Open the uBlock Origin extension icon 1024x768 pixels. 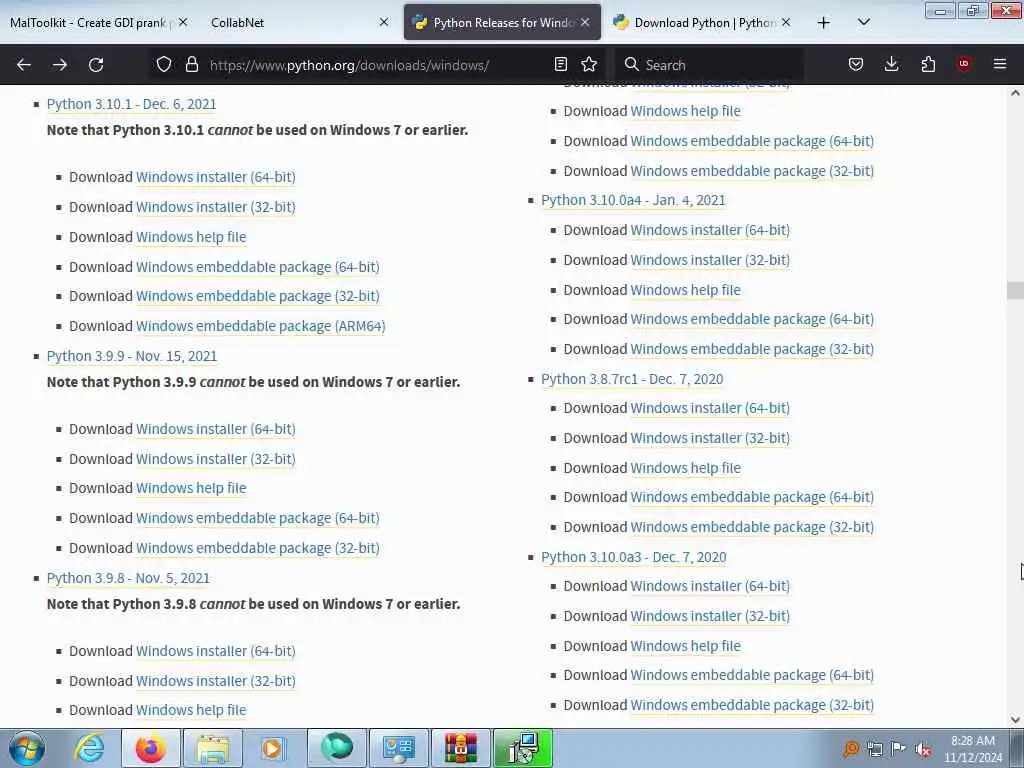click(964, 64)
